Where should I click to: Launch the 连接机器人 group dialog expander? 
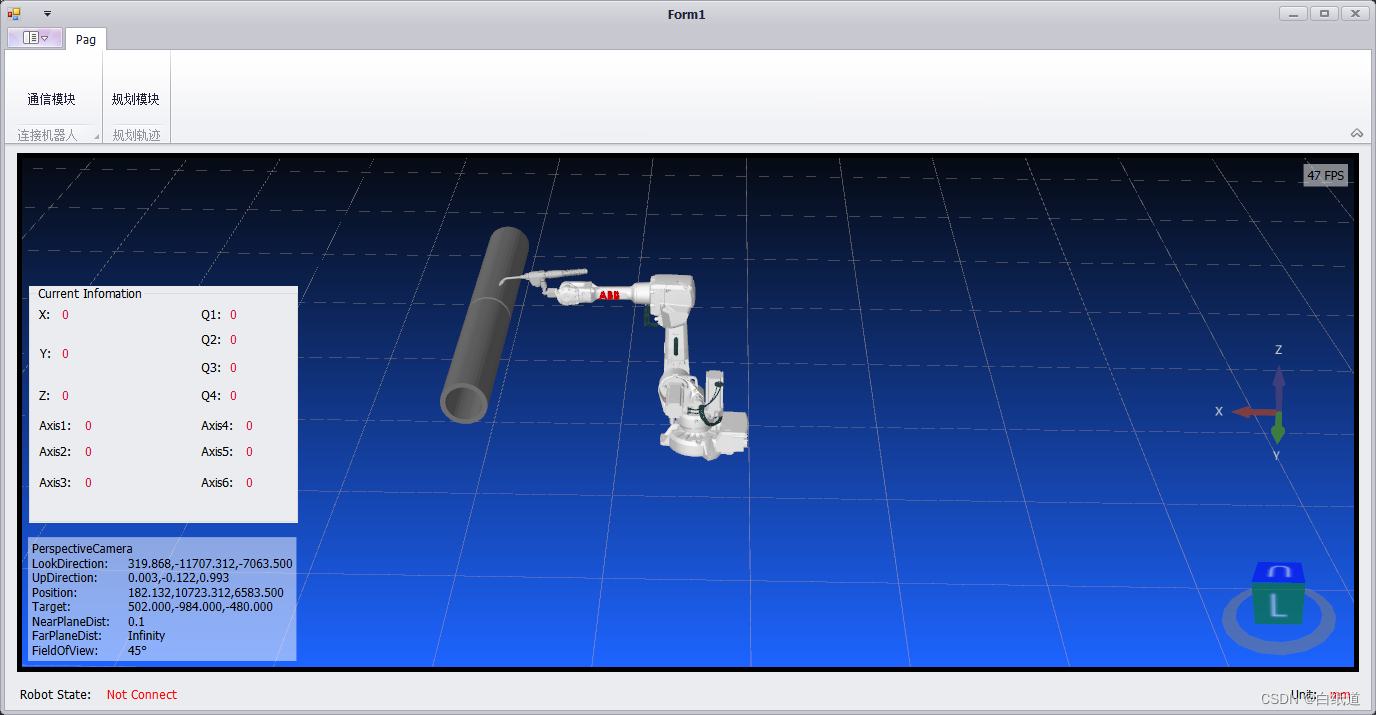click(97, 137)
